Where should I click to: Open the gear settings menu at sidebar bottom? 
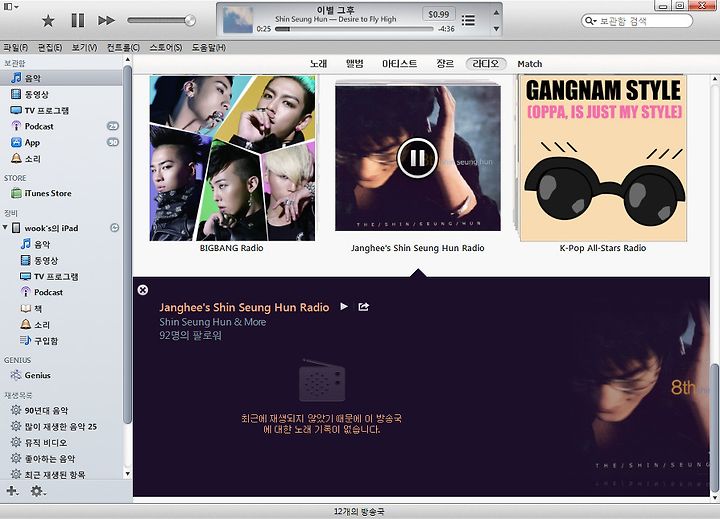[38, 491]
